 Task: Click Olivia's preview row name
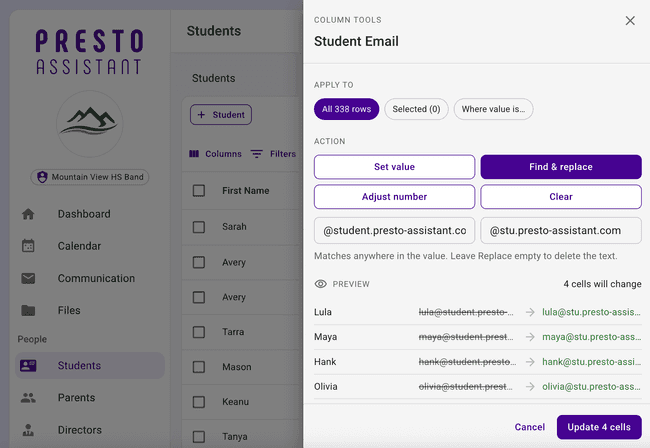click(326, 387)
